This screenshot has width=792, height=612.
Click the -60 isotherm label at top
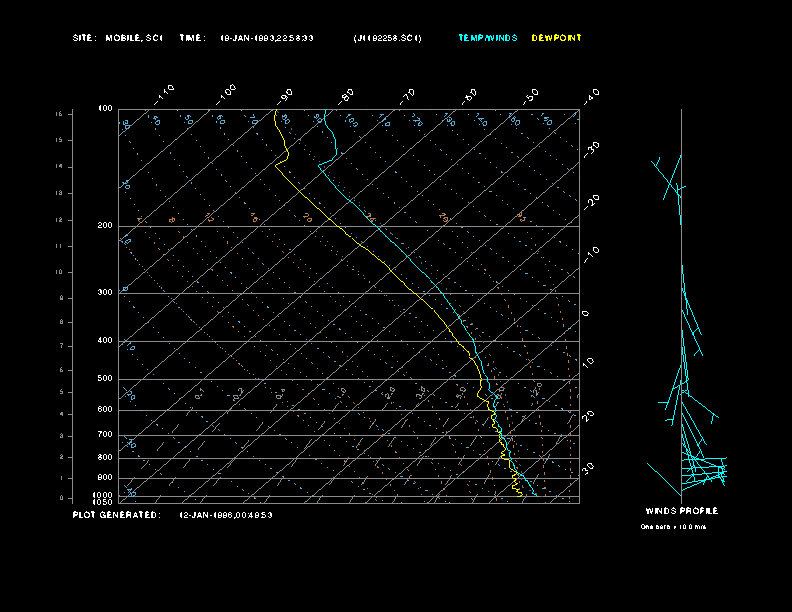(469, 96)
